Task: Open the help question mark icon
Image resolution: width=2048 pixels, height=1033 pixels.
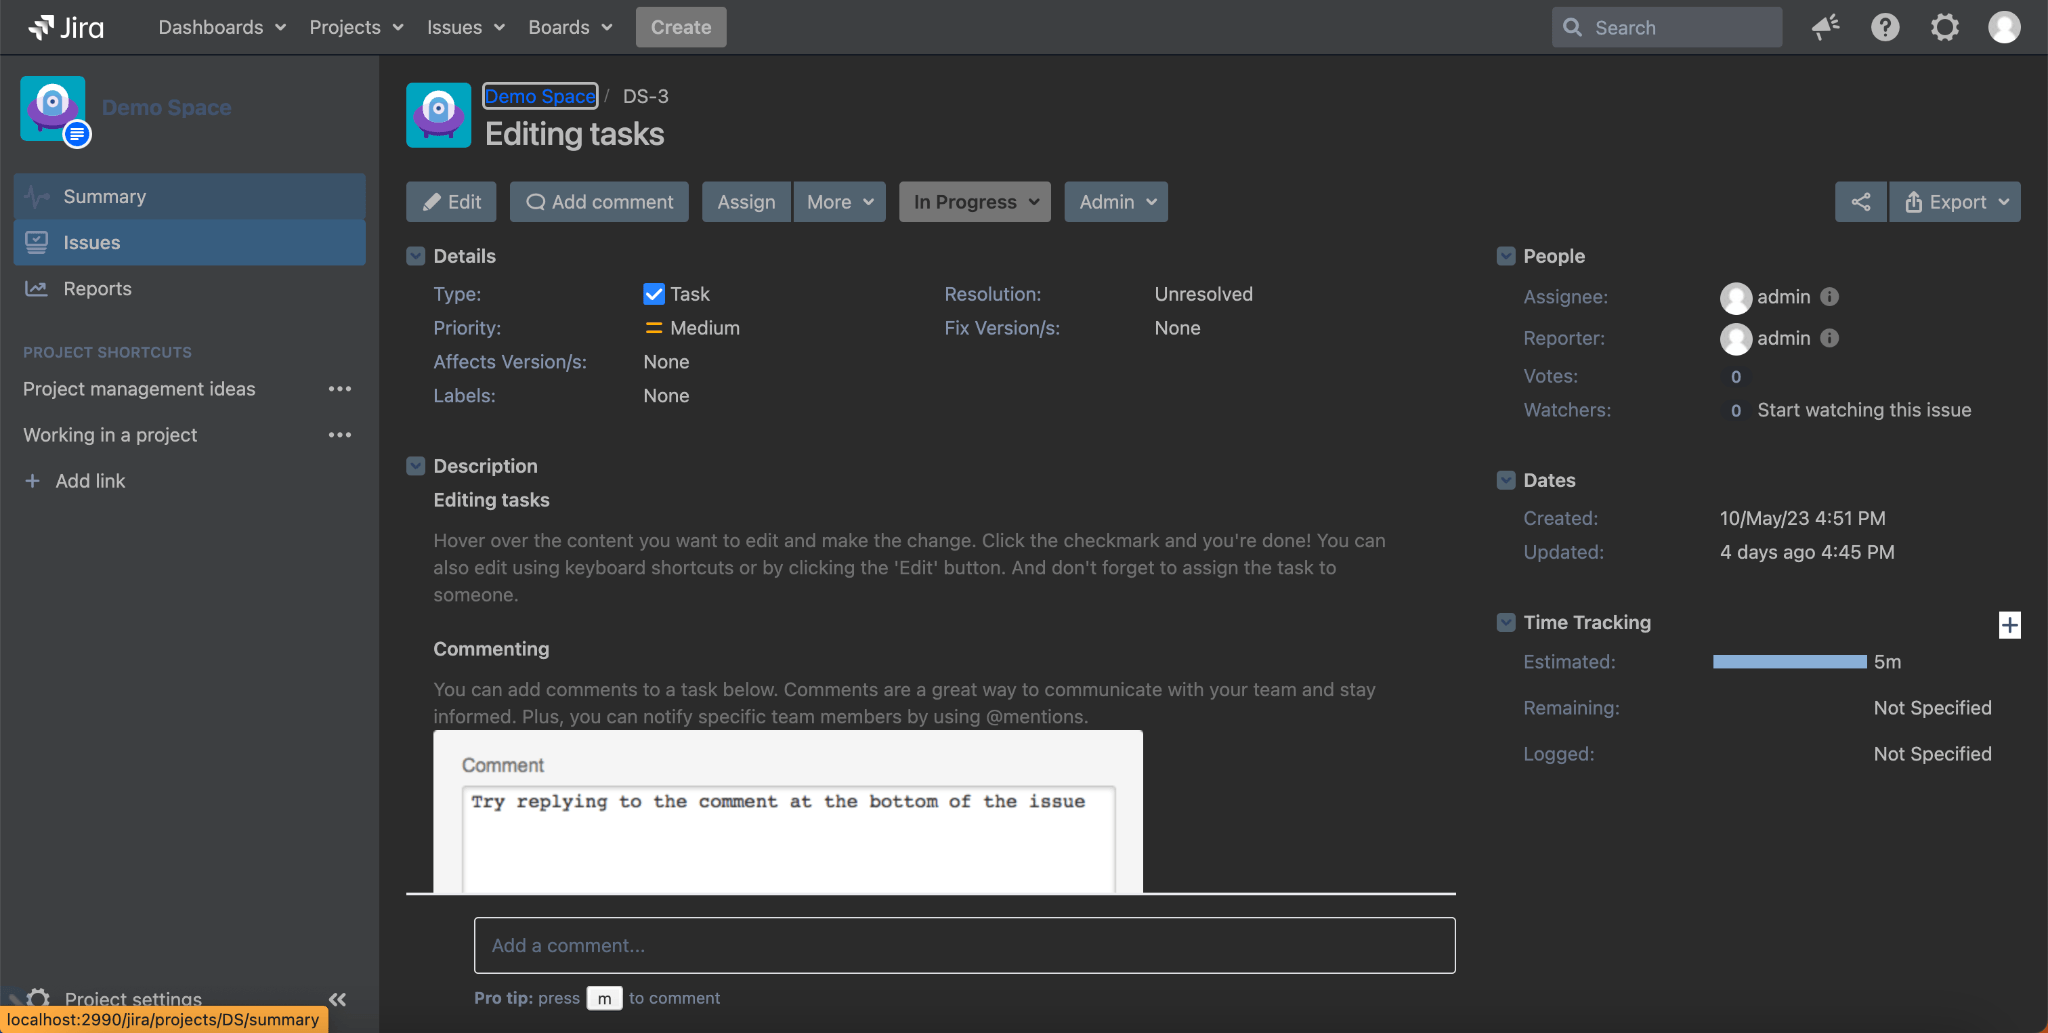Action: (x=1885, y=27)
